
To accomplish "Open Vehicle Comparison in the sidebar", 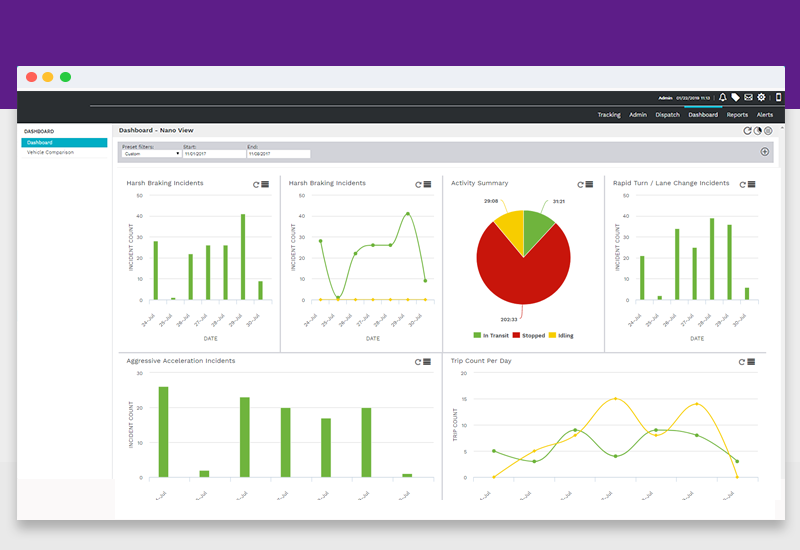I will pyautogui.click(x=50, y=152).
